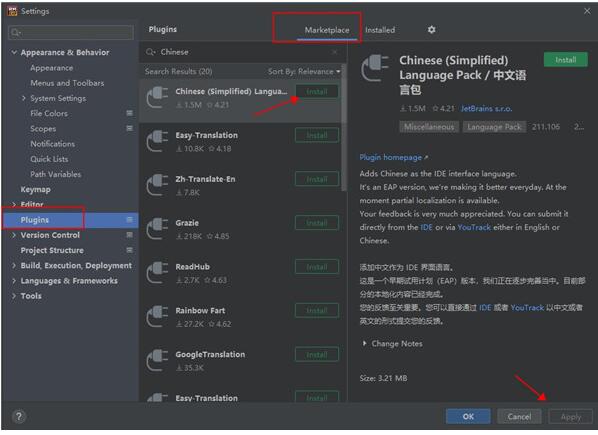Screen dimensions: 598x435
Task: Click the Rainbow Fart plugin icon
Action: (x=157, y=317)
